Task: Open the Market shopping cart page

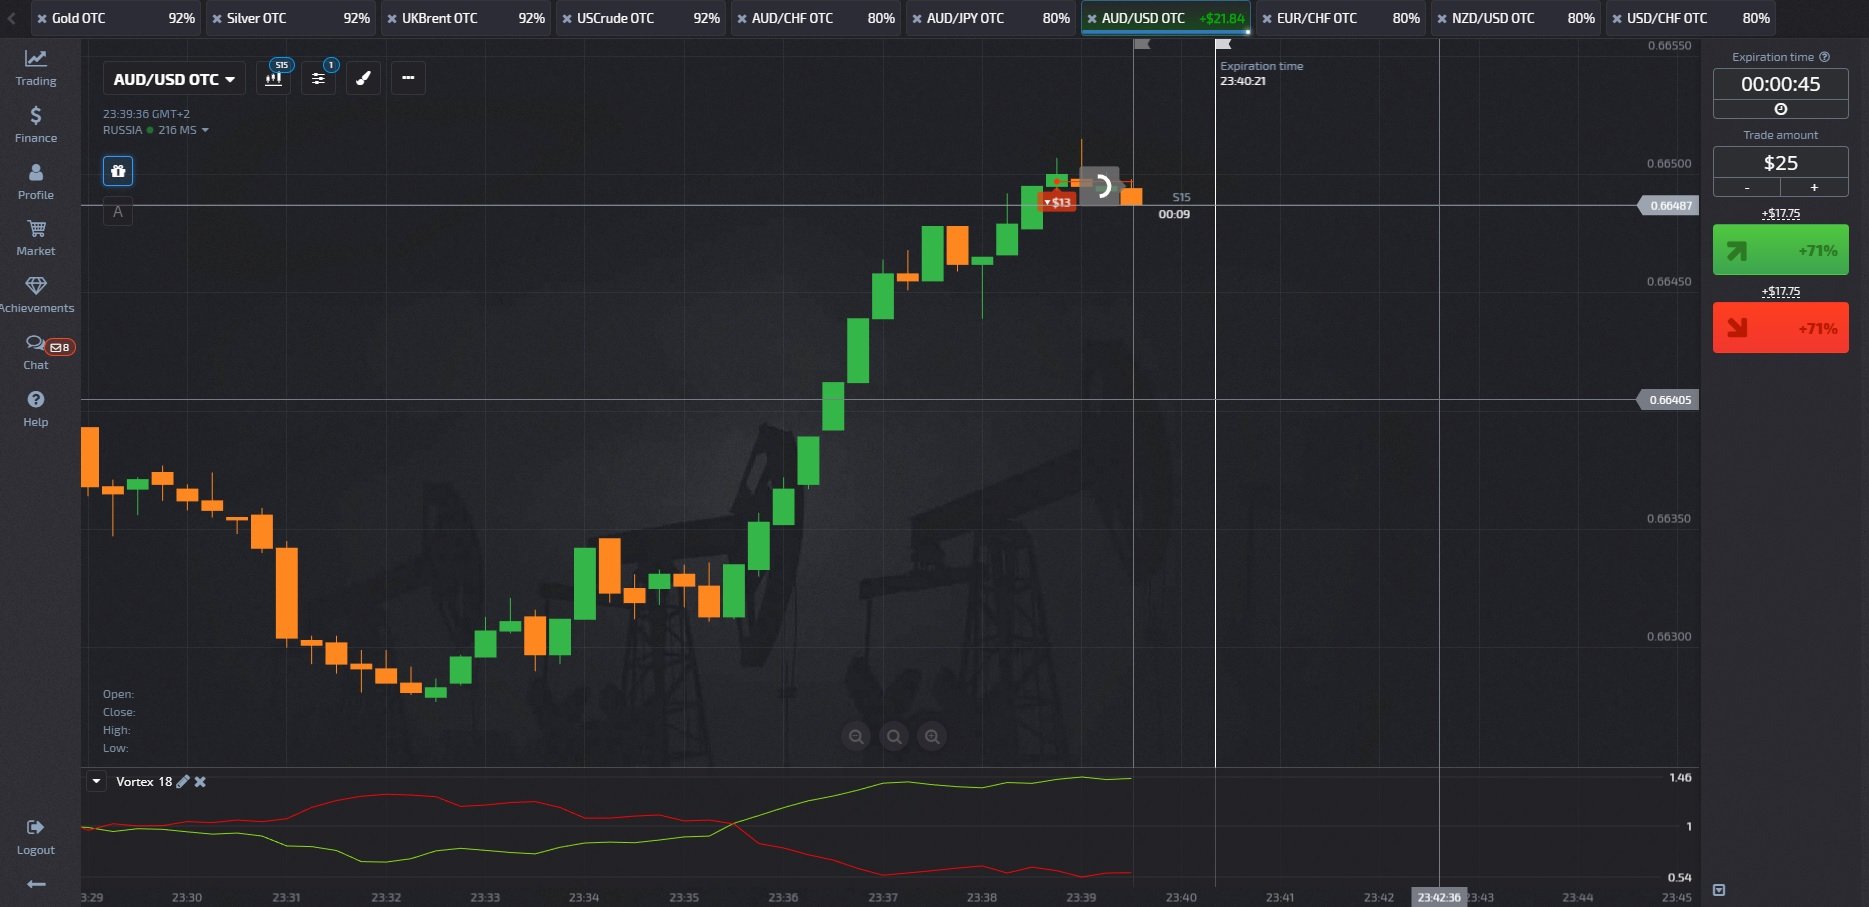Action: 36,237
